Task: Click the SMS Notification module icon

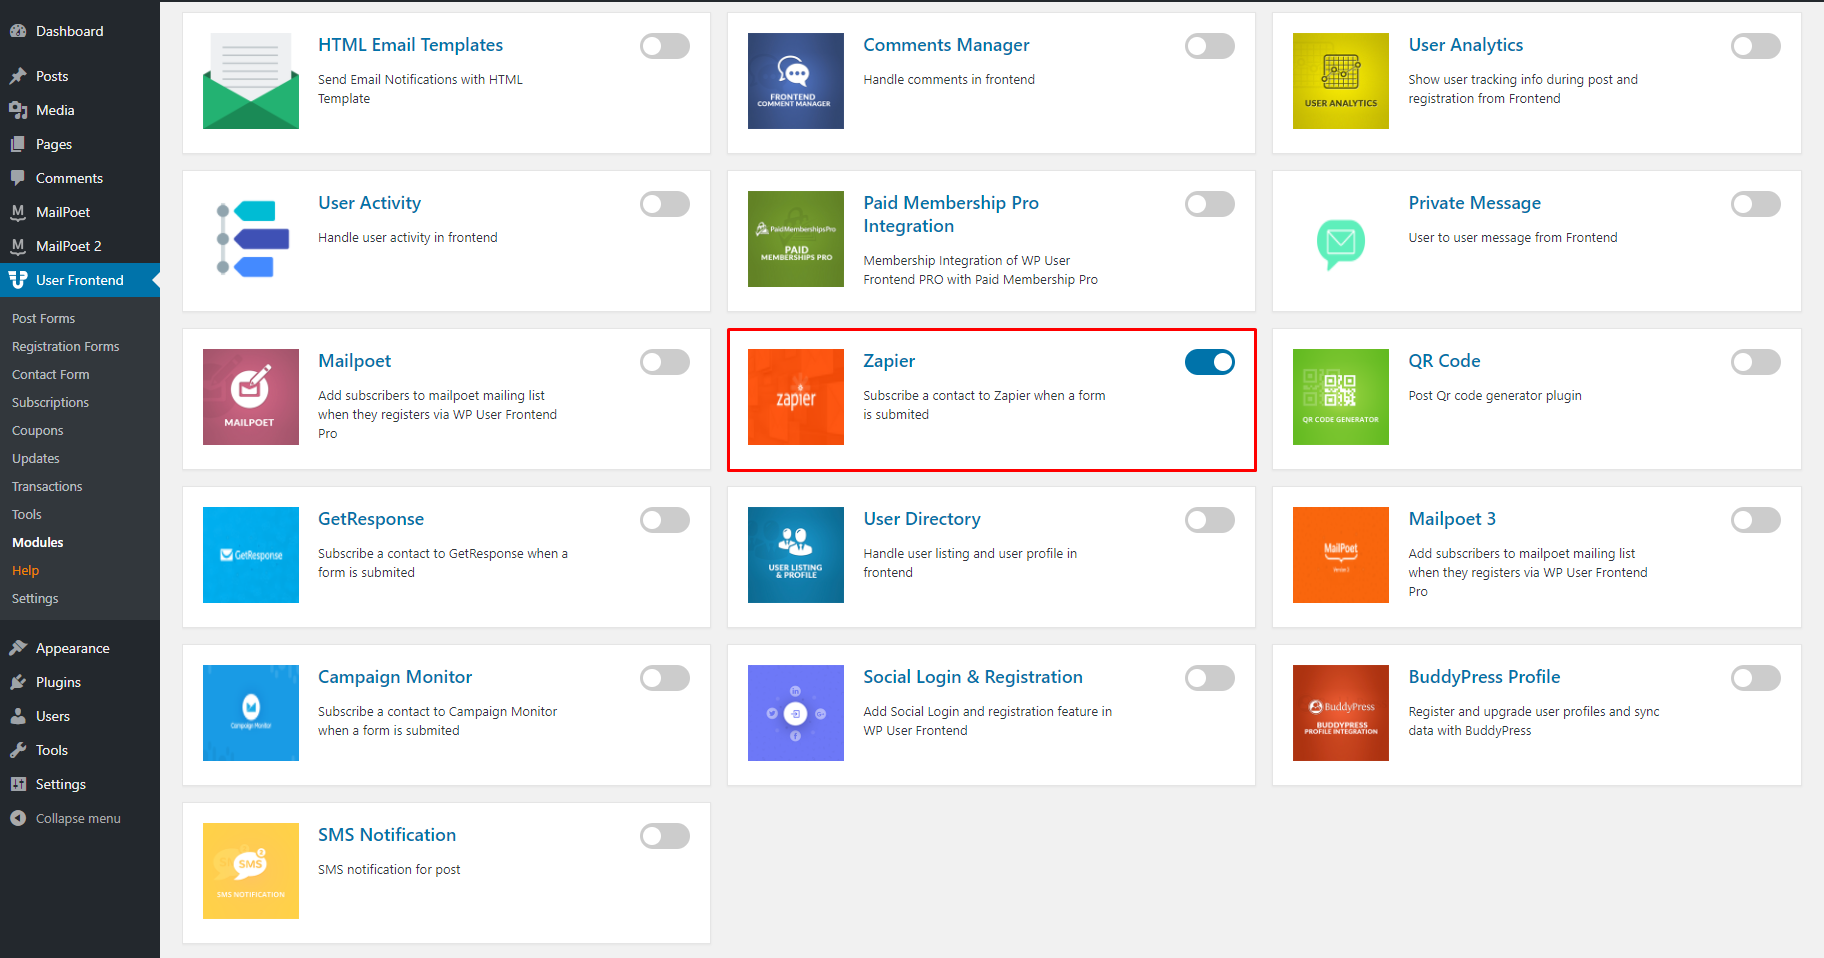Action: point(250,871)
